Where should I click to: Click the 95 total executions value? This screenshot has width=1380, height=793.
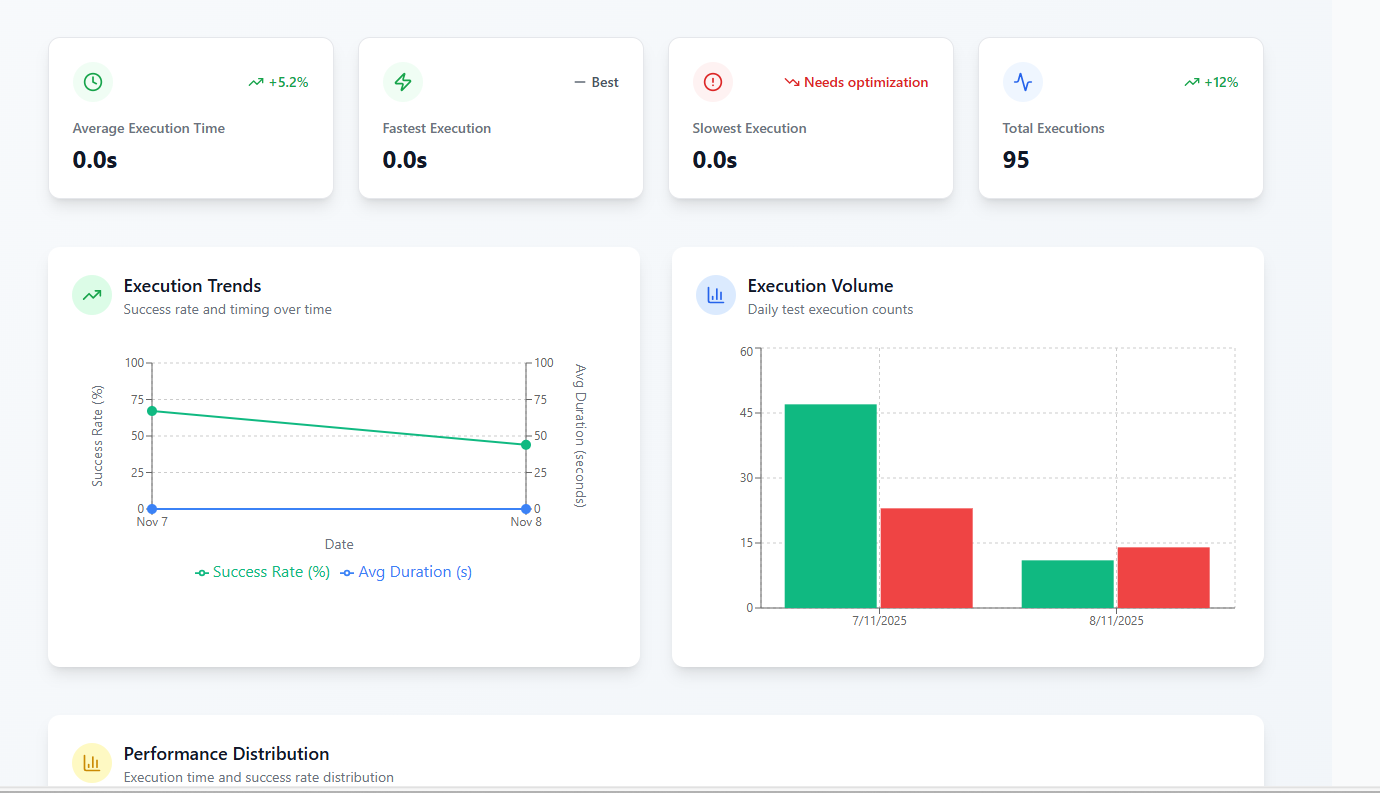[1016, 160]
